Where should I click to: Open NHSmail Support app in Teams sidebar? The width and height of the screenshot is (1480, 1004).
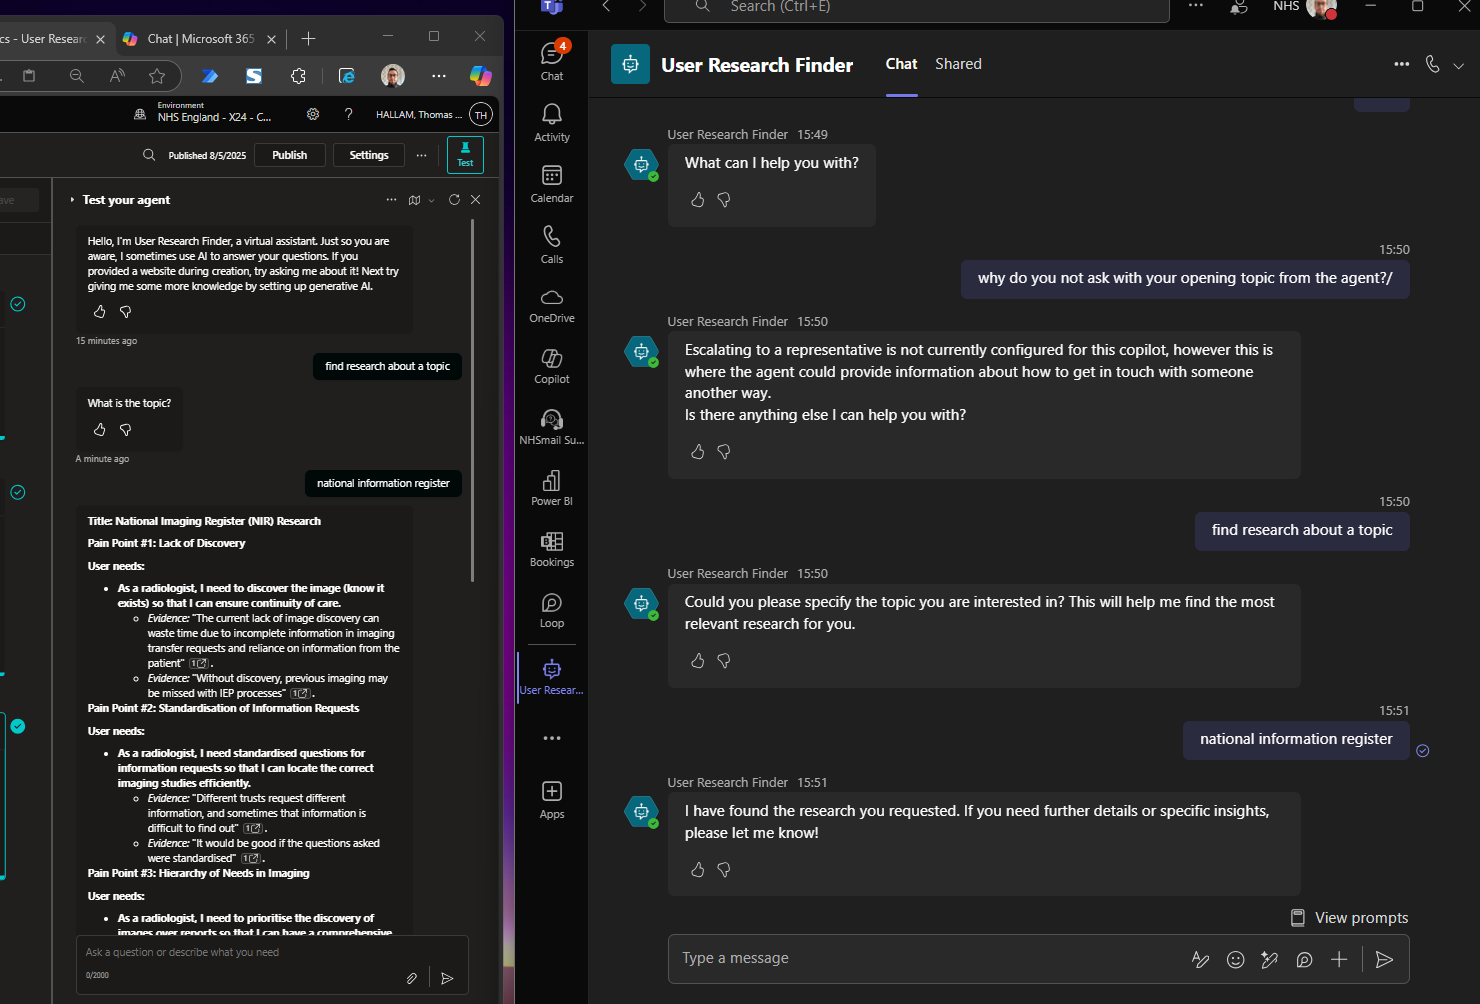(552, 427)
